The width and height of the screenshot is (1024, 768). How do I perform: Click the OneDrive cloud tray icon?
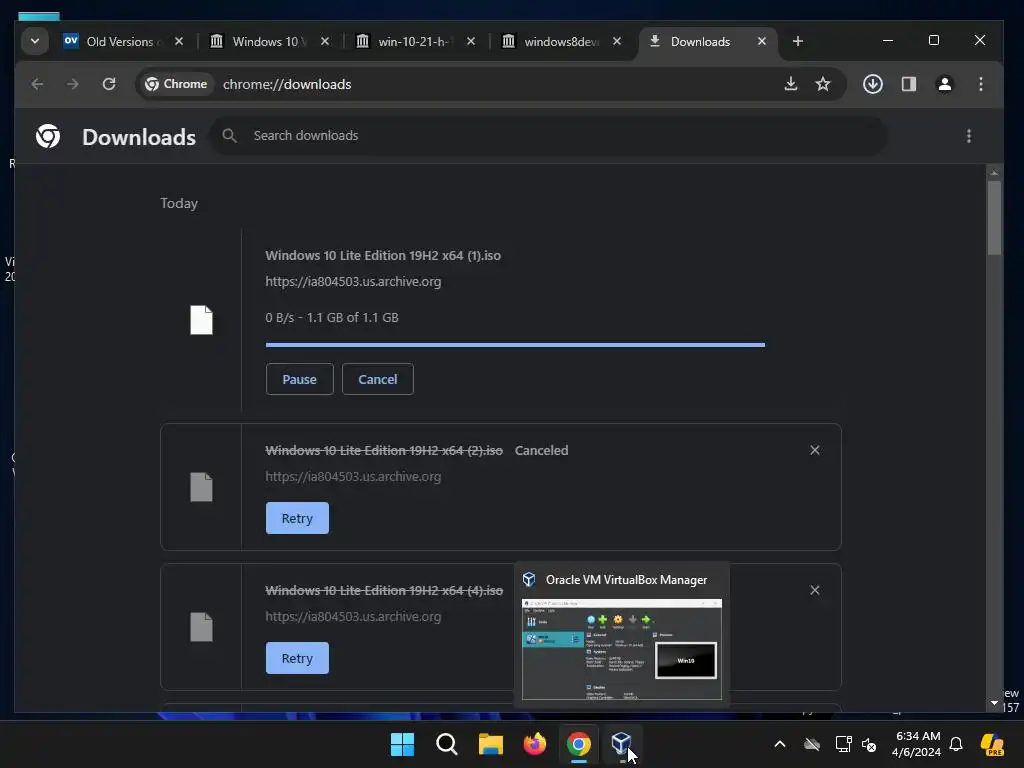(x=812, y=744)
